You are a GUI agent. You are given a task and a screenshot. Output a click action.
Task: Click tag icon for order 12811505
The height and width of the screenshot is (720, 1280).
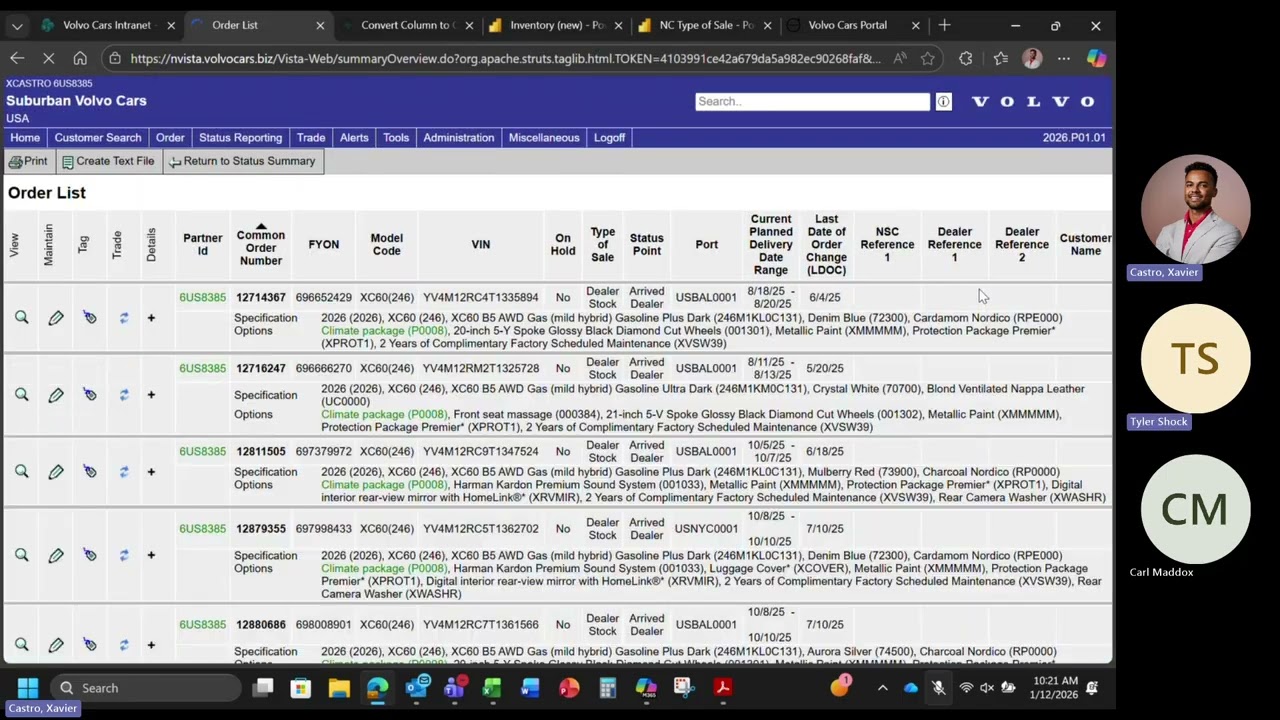(x=90, y=472)
